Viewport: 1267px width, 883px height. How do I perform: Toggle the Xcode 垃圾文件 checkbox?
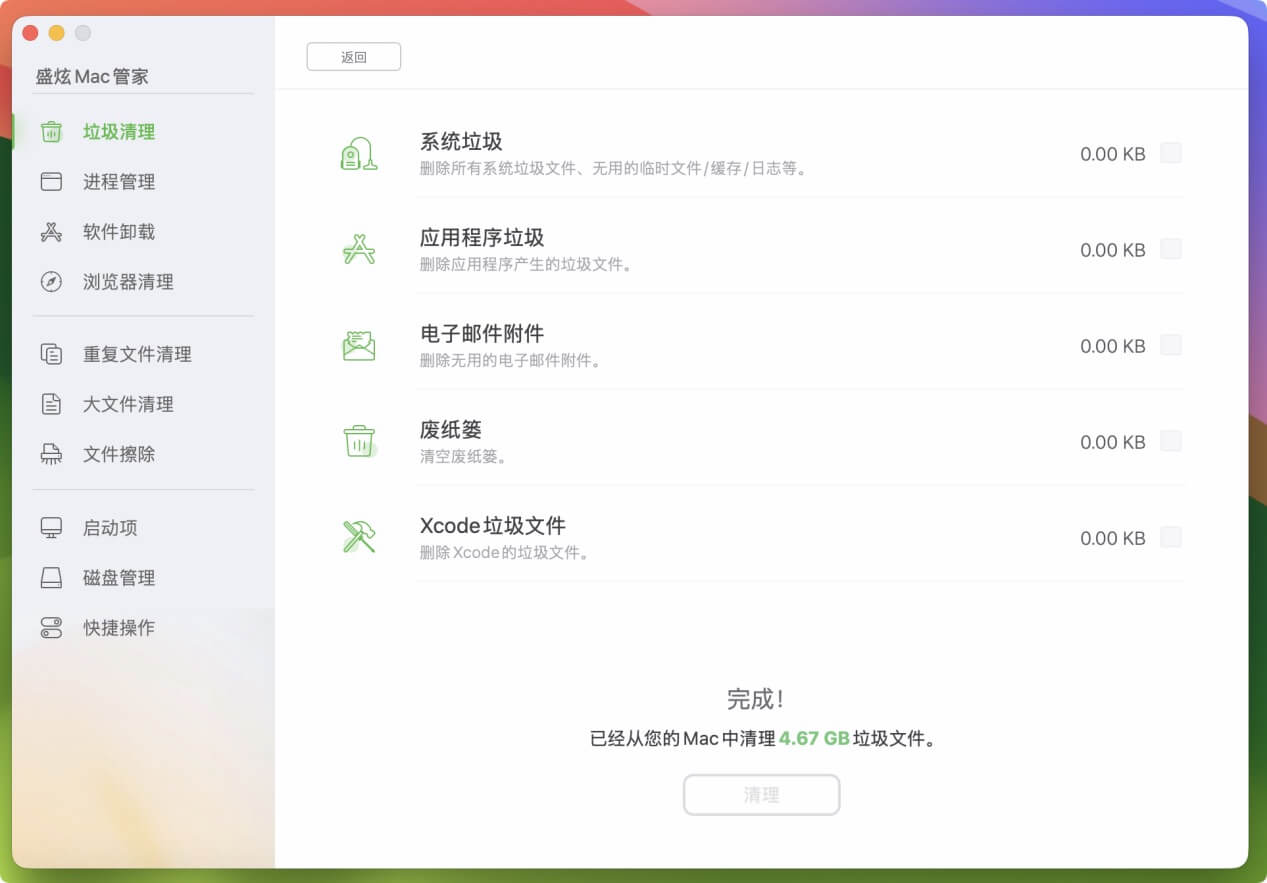pyautogui.click(x=1170, y=537)
